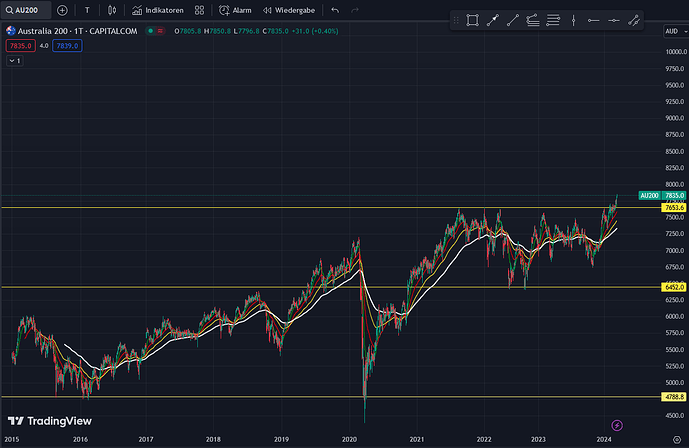The width and height of the screenshot is (689, 448).
Task: Collapse the indicator legend chevron showing 1
Action: coord(15,61)
